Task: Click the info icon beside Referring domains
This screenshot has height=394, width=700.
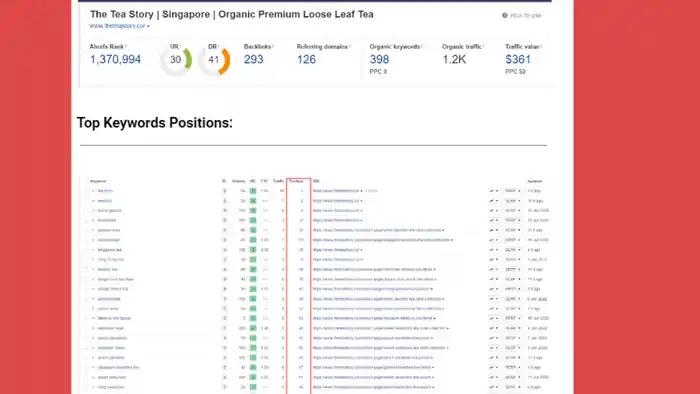Action: click(x=350, y=46)
